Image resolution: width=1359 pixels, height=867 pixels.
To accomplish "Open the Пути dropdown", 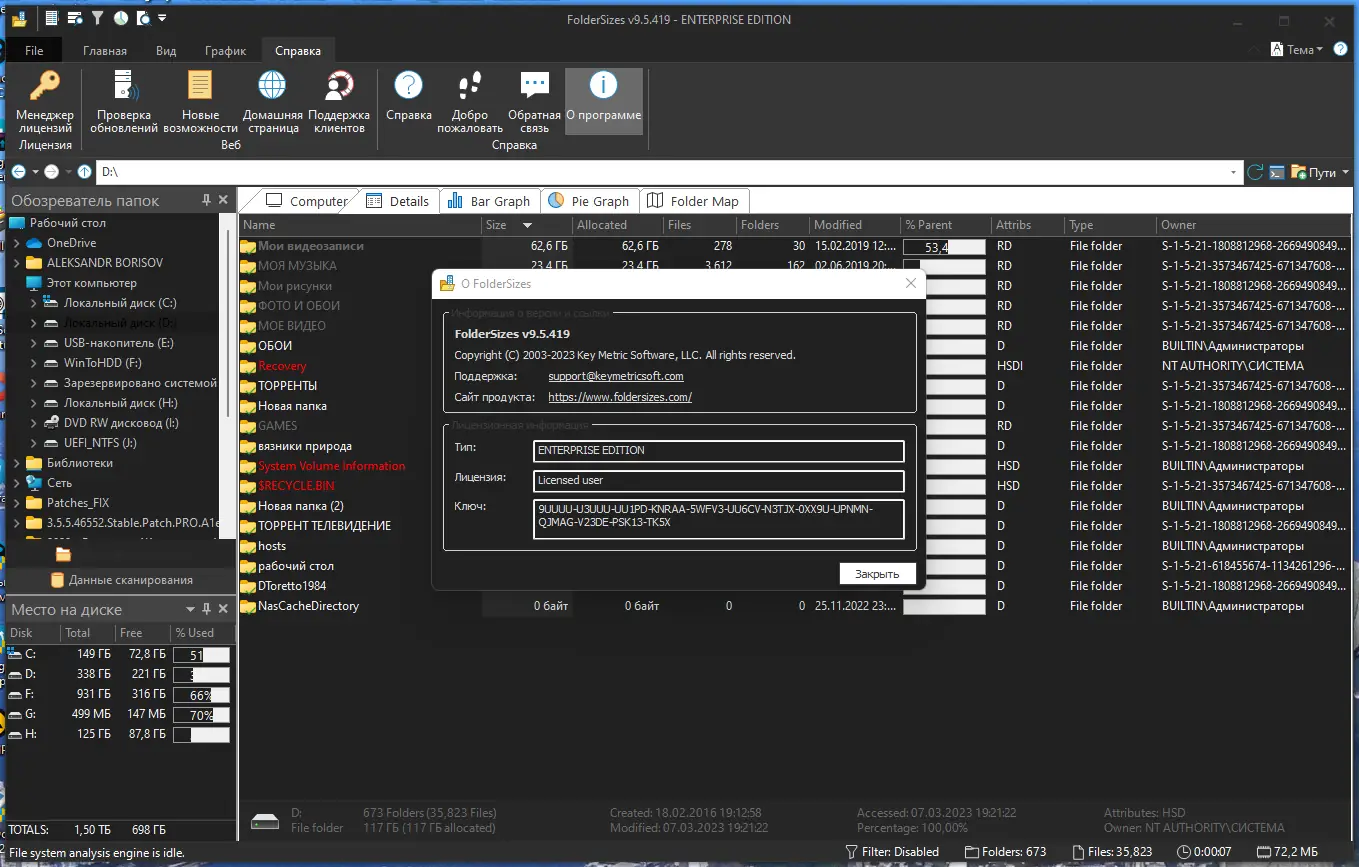I will click(1322, 172).
